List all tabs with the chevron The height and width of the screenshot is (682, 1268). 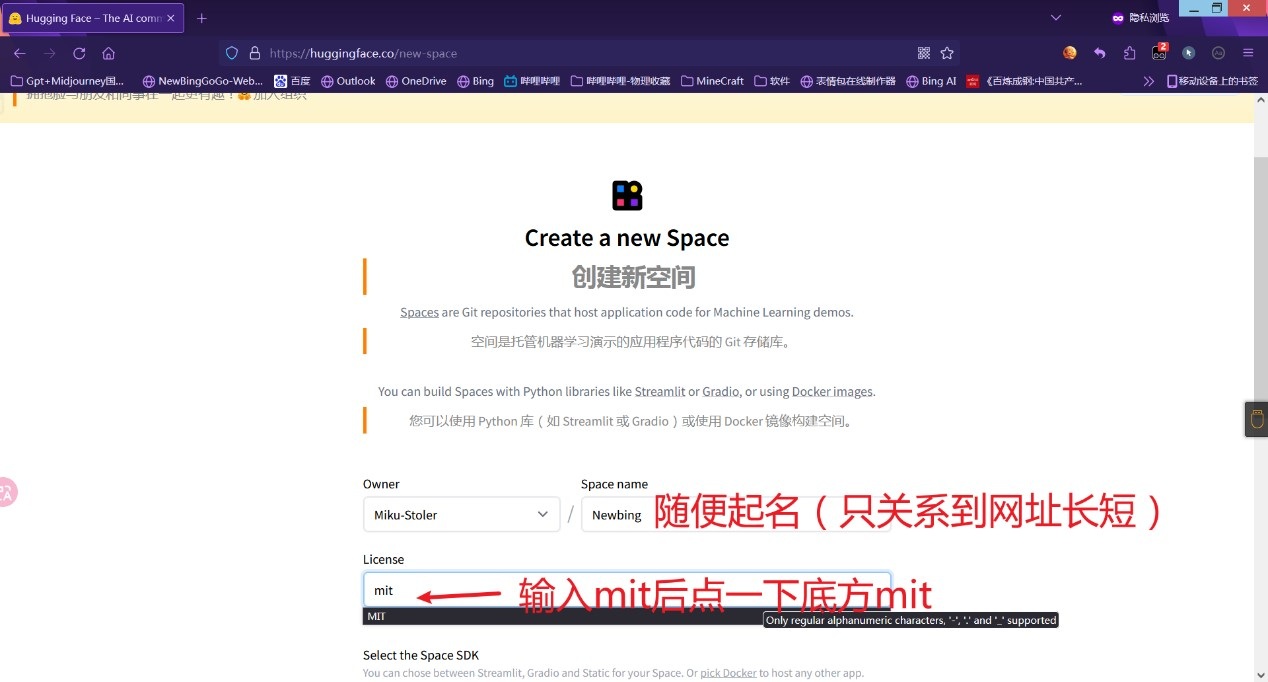1056,18
